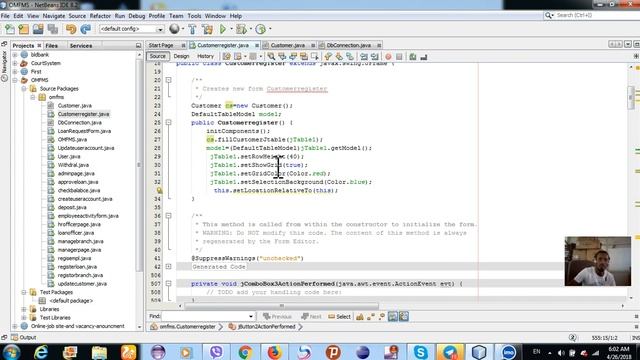Image resolution: width=640 pixels, height=360 pixels.
Task: Open the File menu
Action: tap(5, 16)
